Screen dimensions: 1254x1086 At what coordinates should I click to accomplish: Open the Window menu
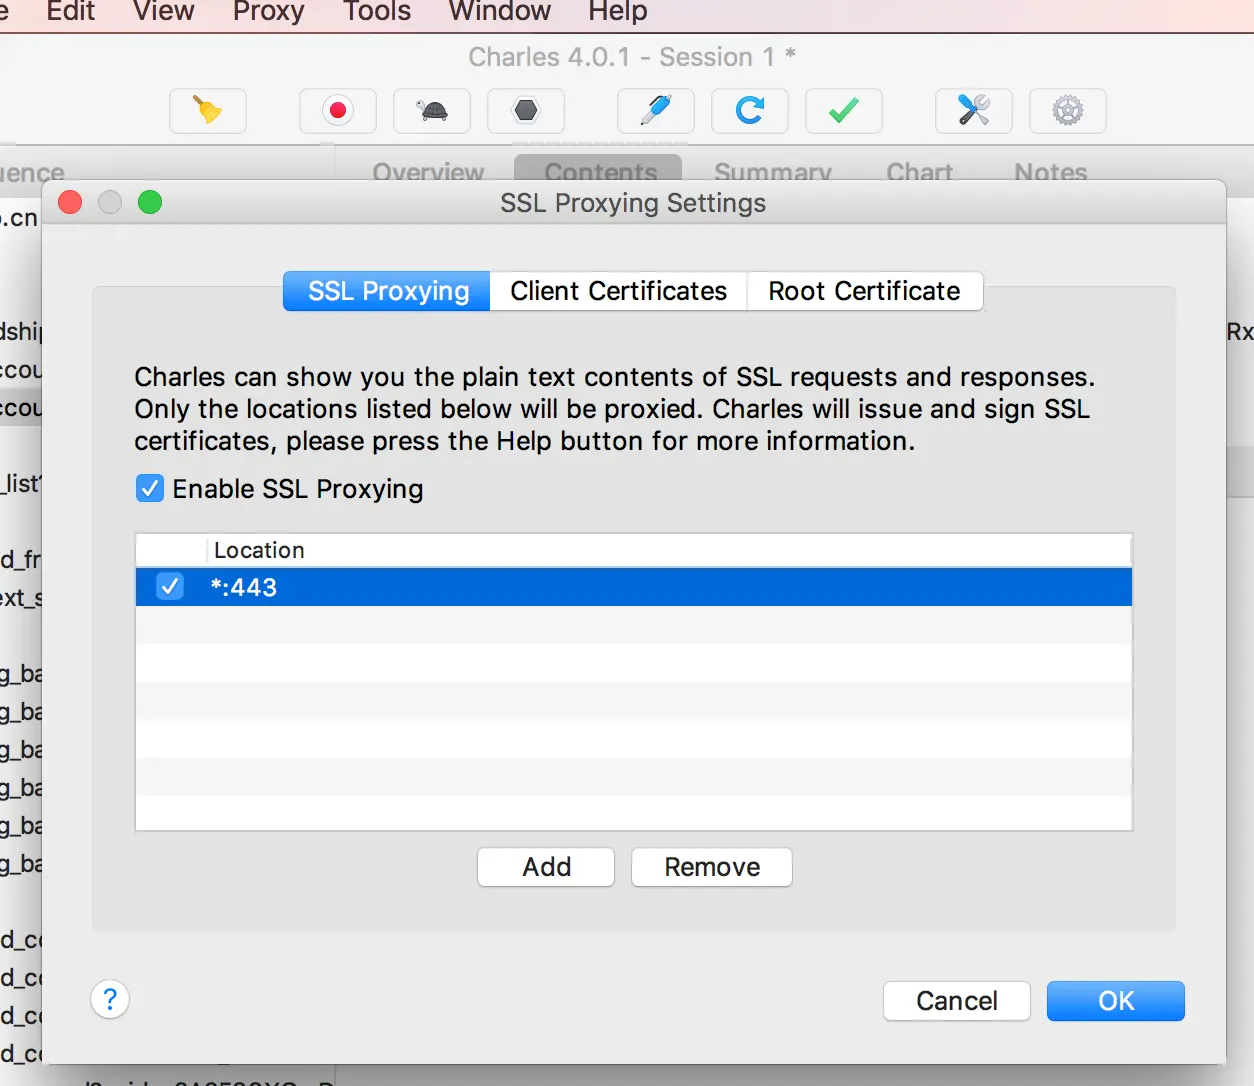(499, 12)
